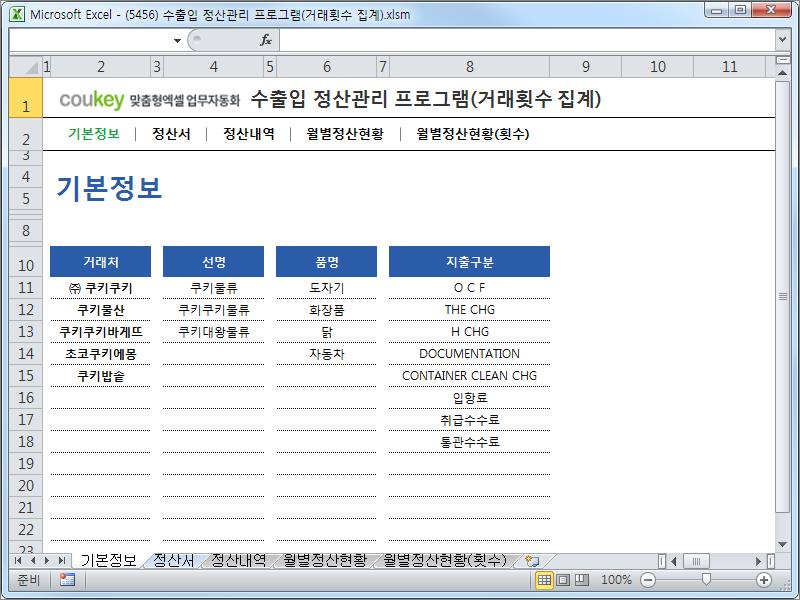800x600 pixels.
Task: Open 기본정보 navigation link
Action: point(94,134)
